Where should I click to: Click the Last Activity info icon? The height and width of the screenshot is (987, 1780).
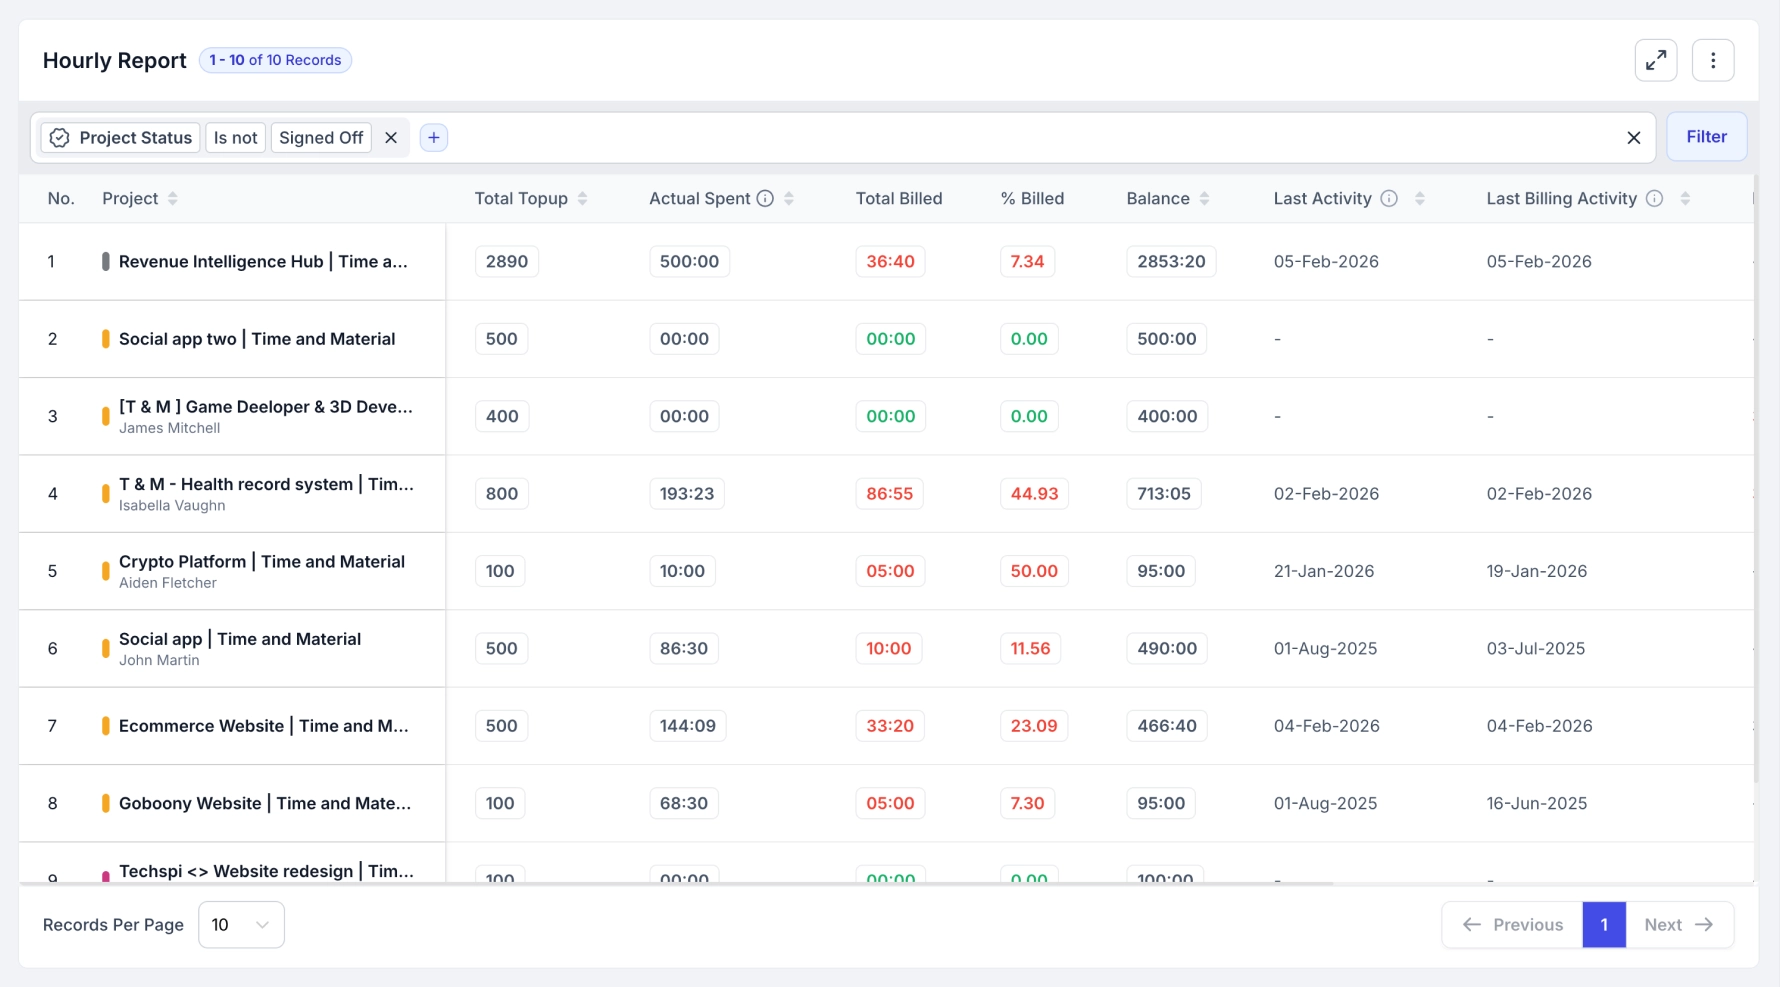1389,198
